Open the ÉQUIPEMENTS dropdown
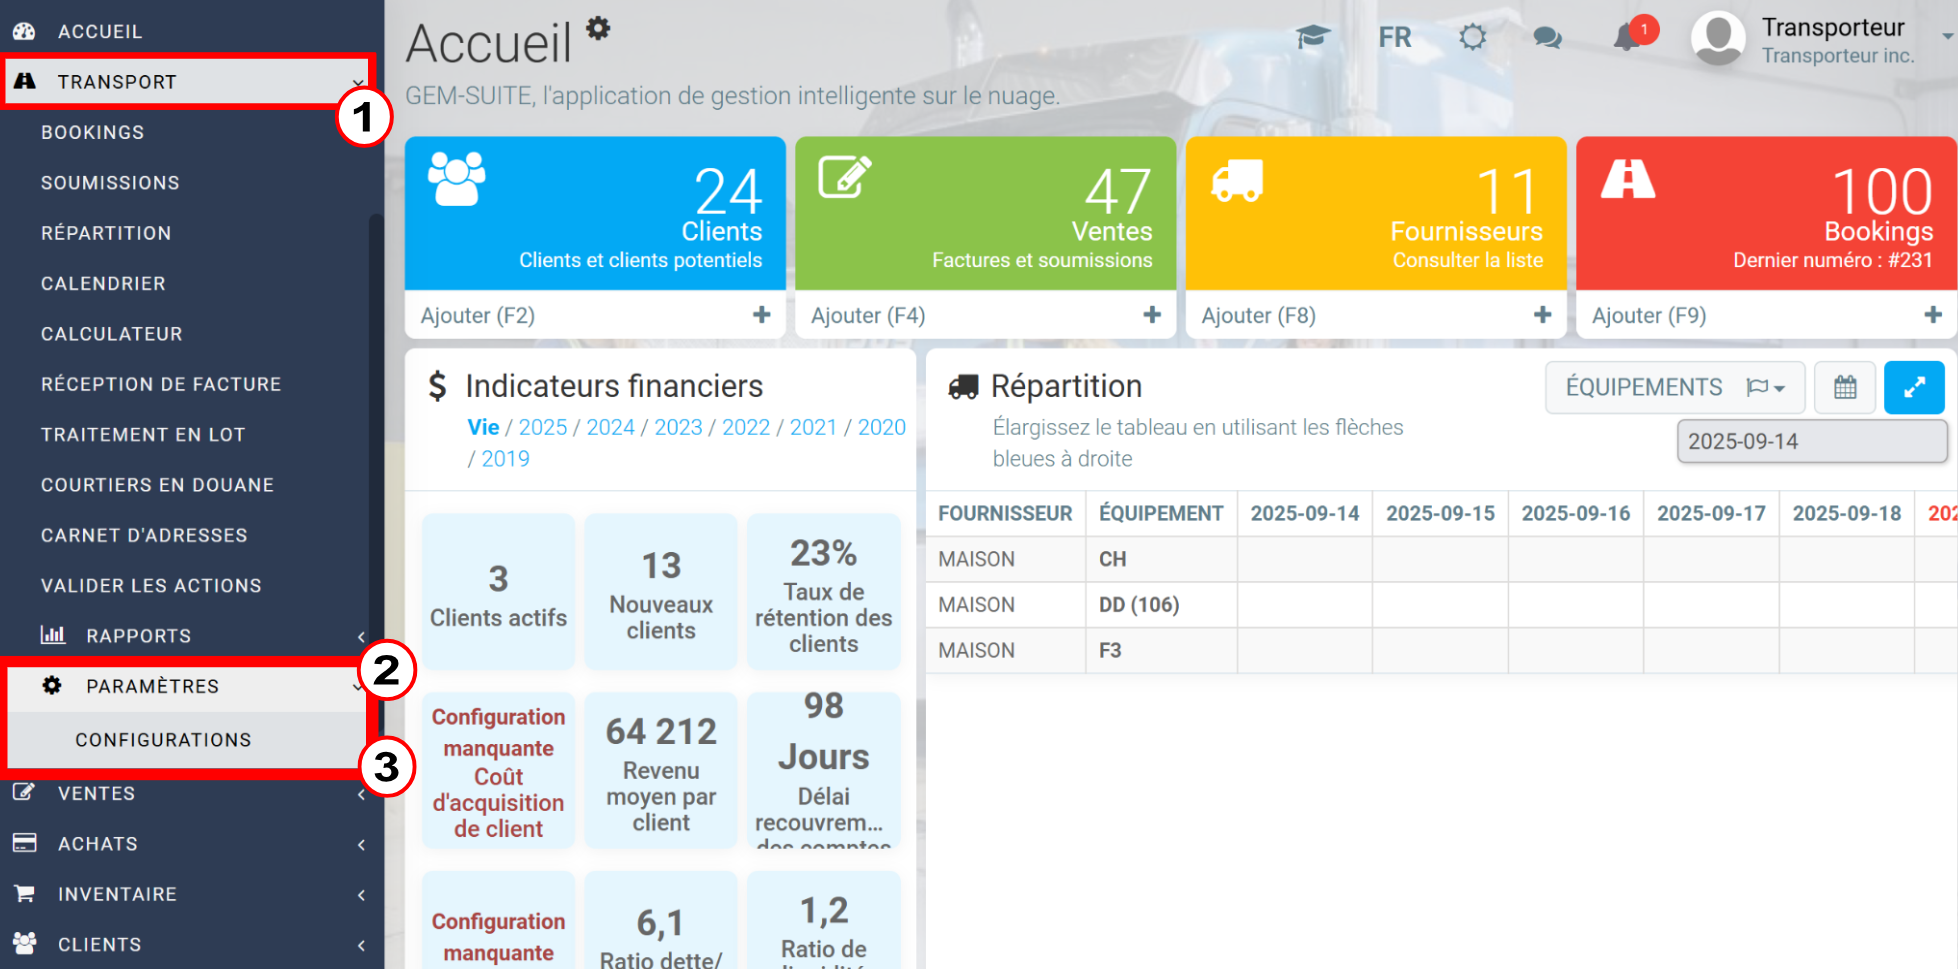Screen dimensions: 1958x969 pos(1674,388)
